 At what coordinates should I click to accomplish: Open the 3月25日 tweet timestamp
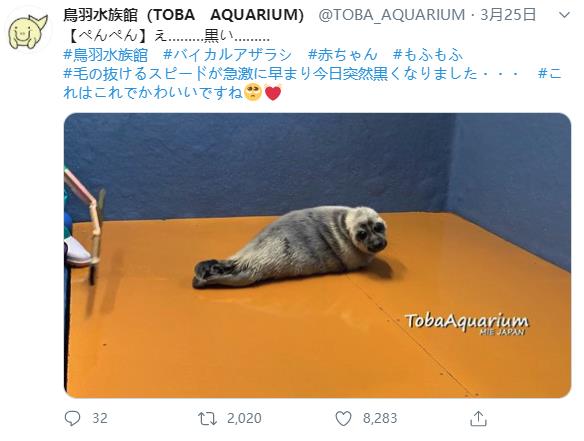pyautogui.click(x=508, y=15)
